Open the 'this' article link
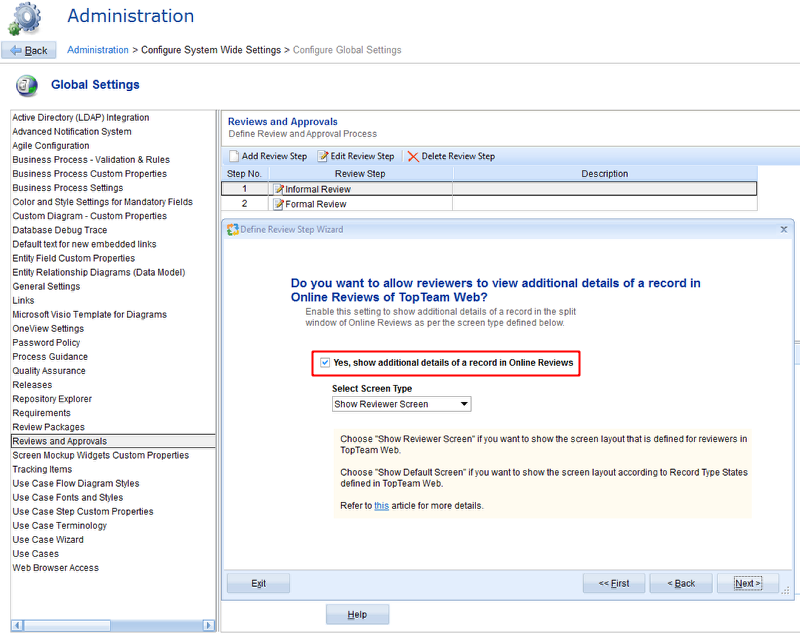800x634 pixels. click(381, 506)
